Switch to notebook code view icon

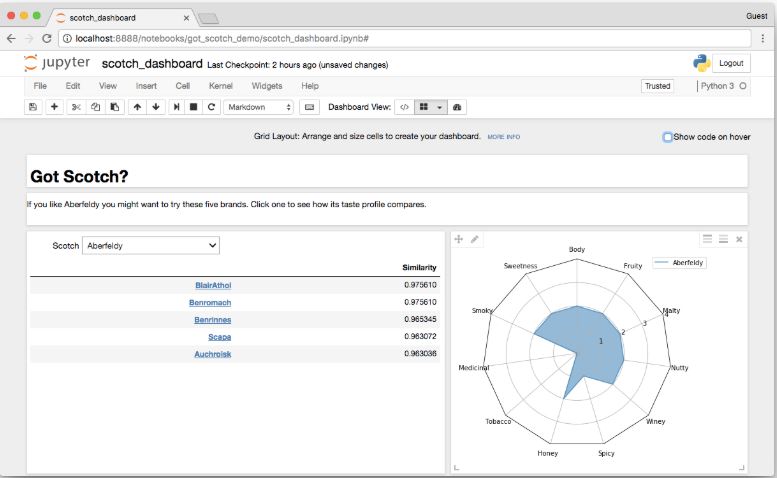coord(404,107)
